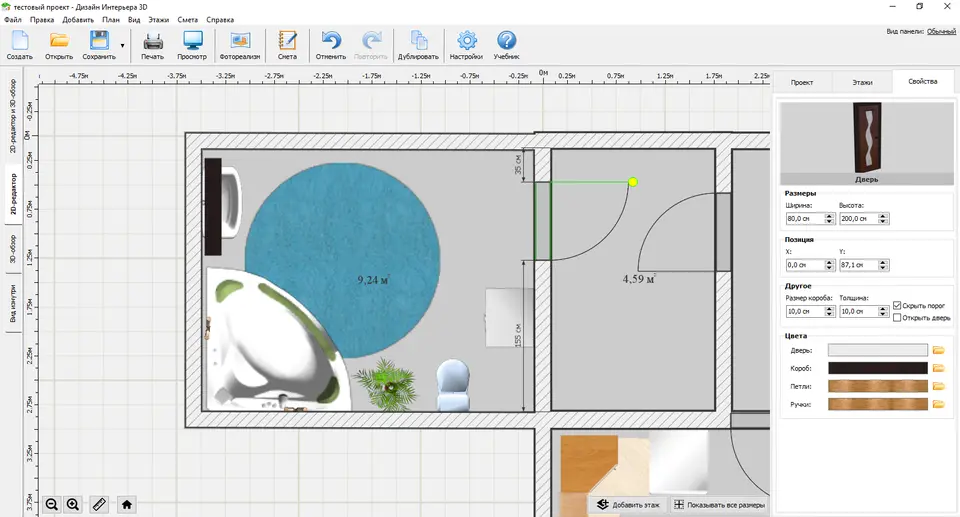Open the Смета menu
This screenshot has width=960, height=517.
click(188, 20)
